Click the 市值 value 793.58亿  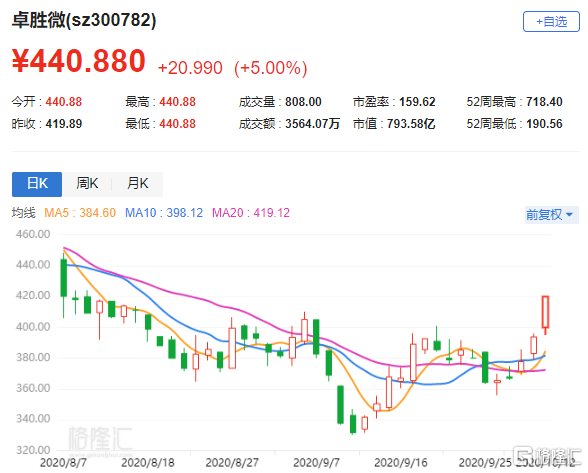coord(411,124)
